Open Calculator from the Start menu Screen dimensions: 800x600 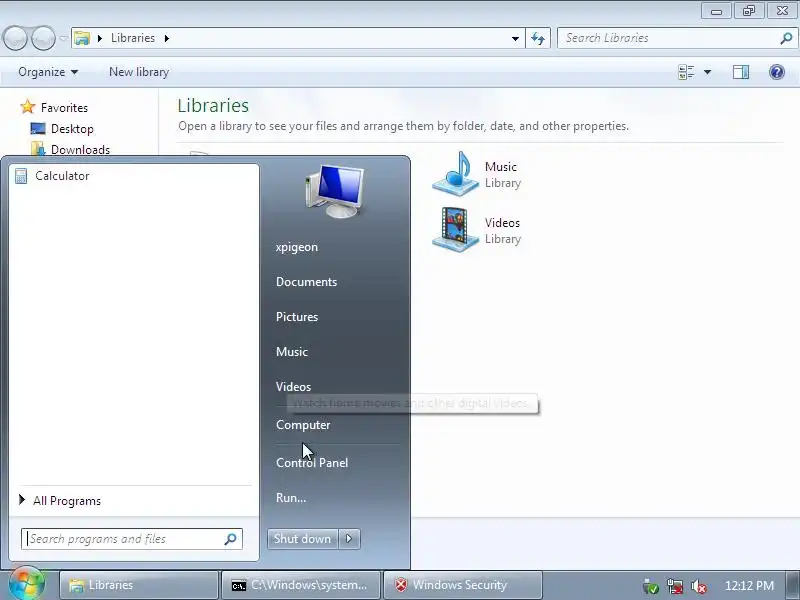click(134, 176)
